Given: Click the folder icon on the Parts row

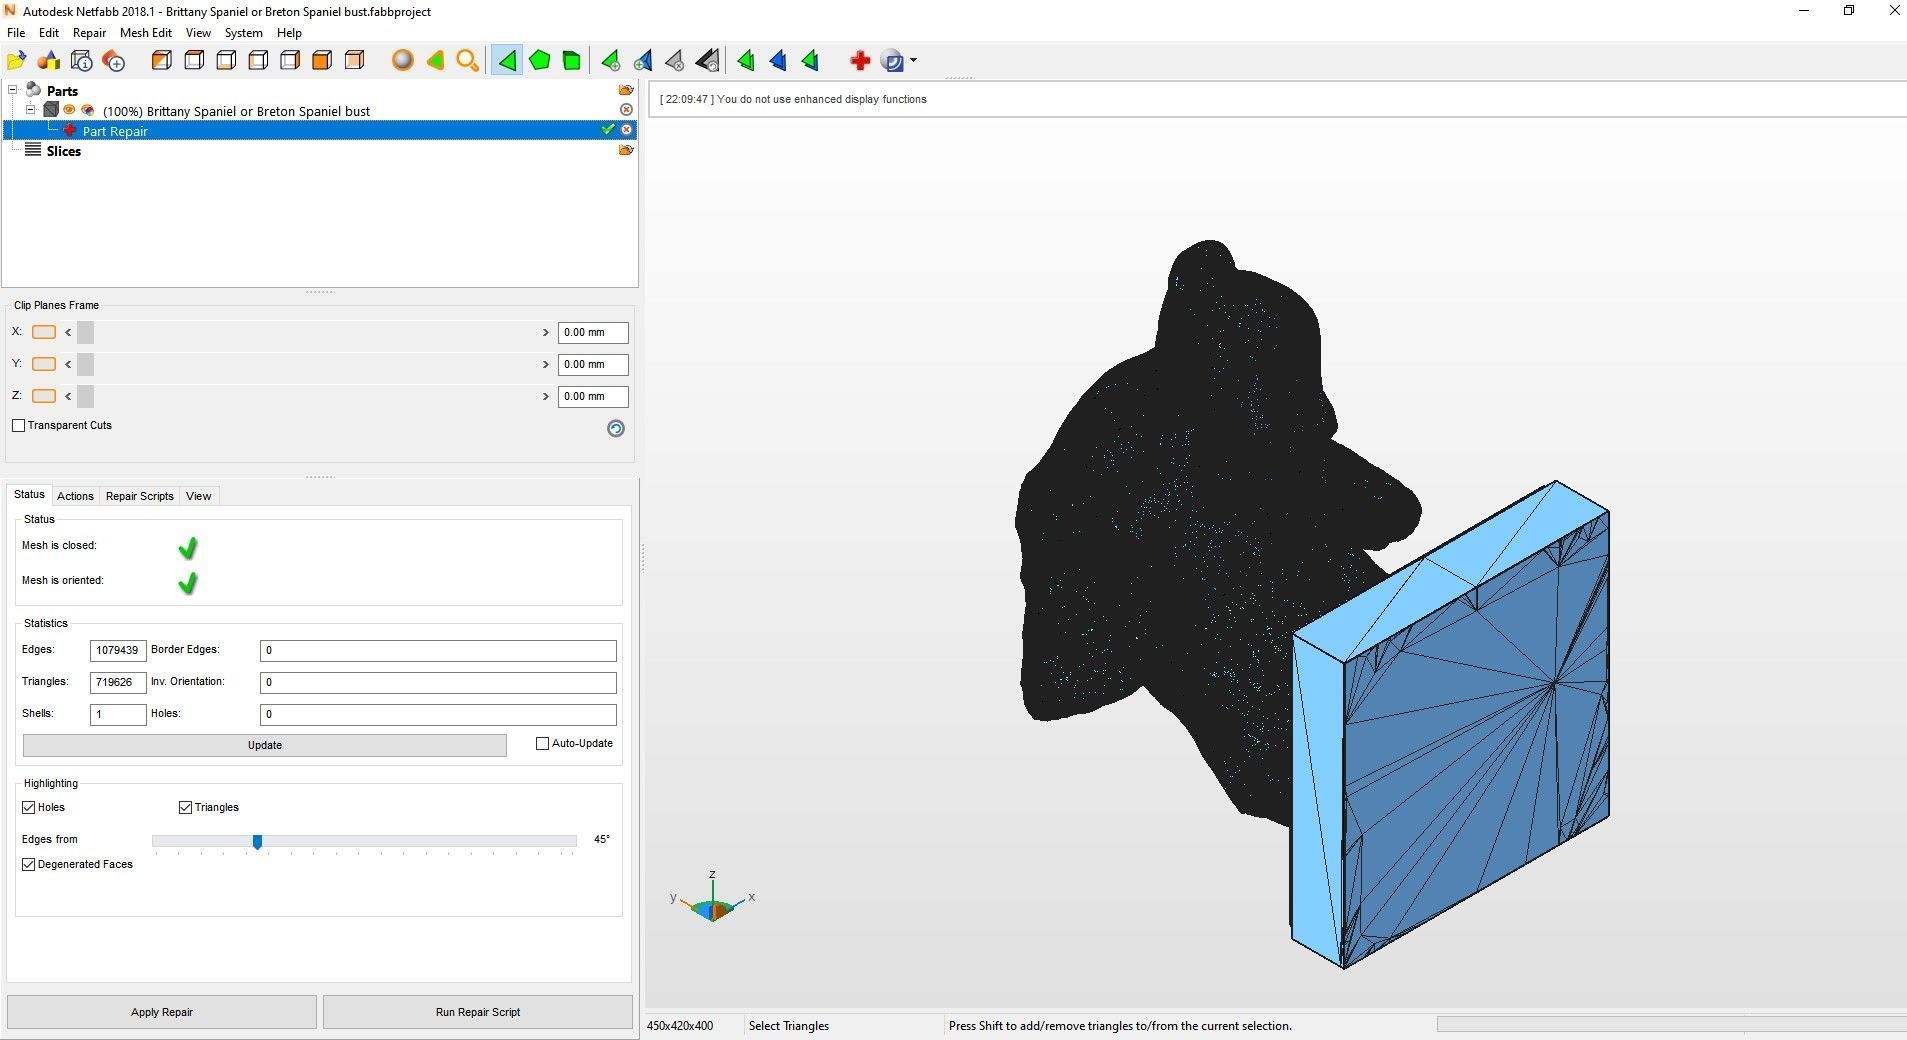Looking at the screenshot, I should pos(626,90).
